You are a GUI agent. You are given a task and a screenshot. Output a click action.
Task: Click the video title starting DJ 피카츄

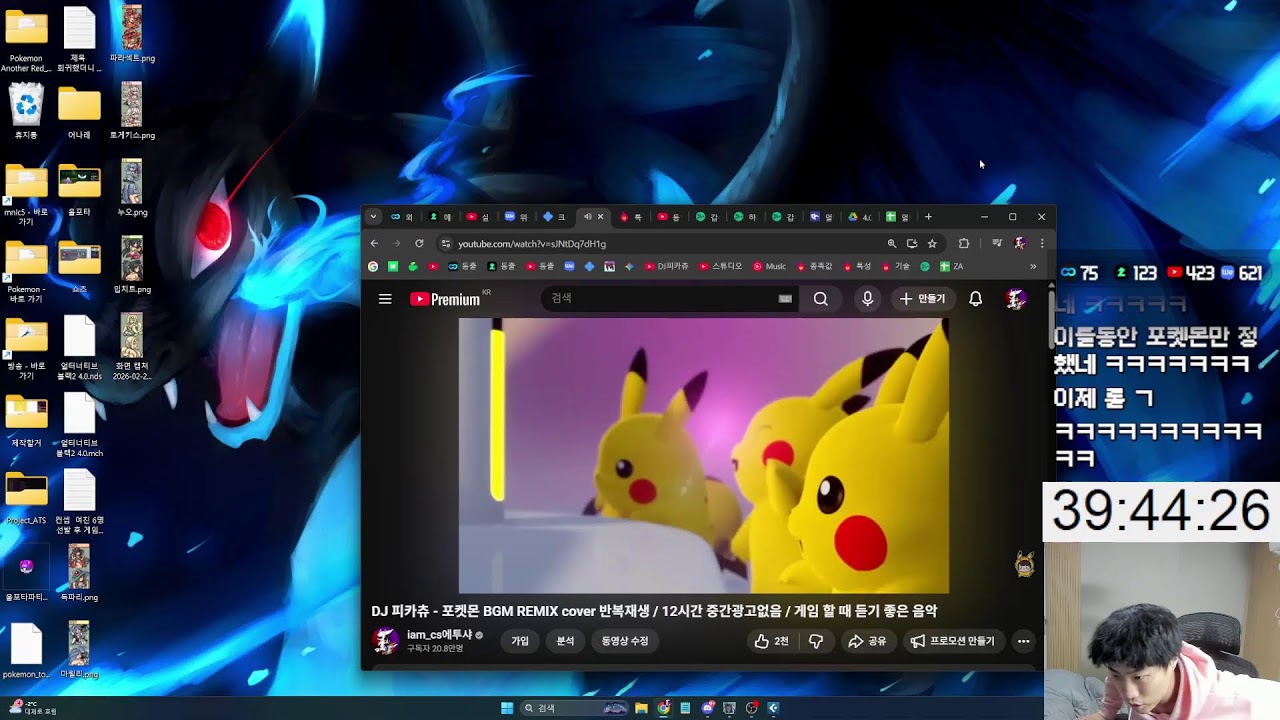pyautogui.click(x=654, y=611)
